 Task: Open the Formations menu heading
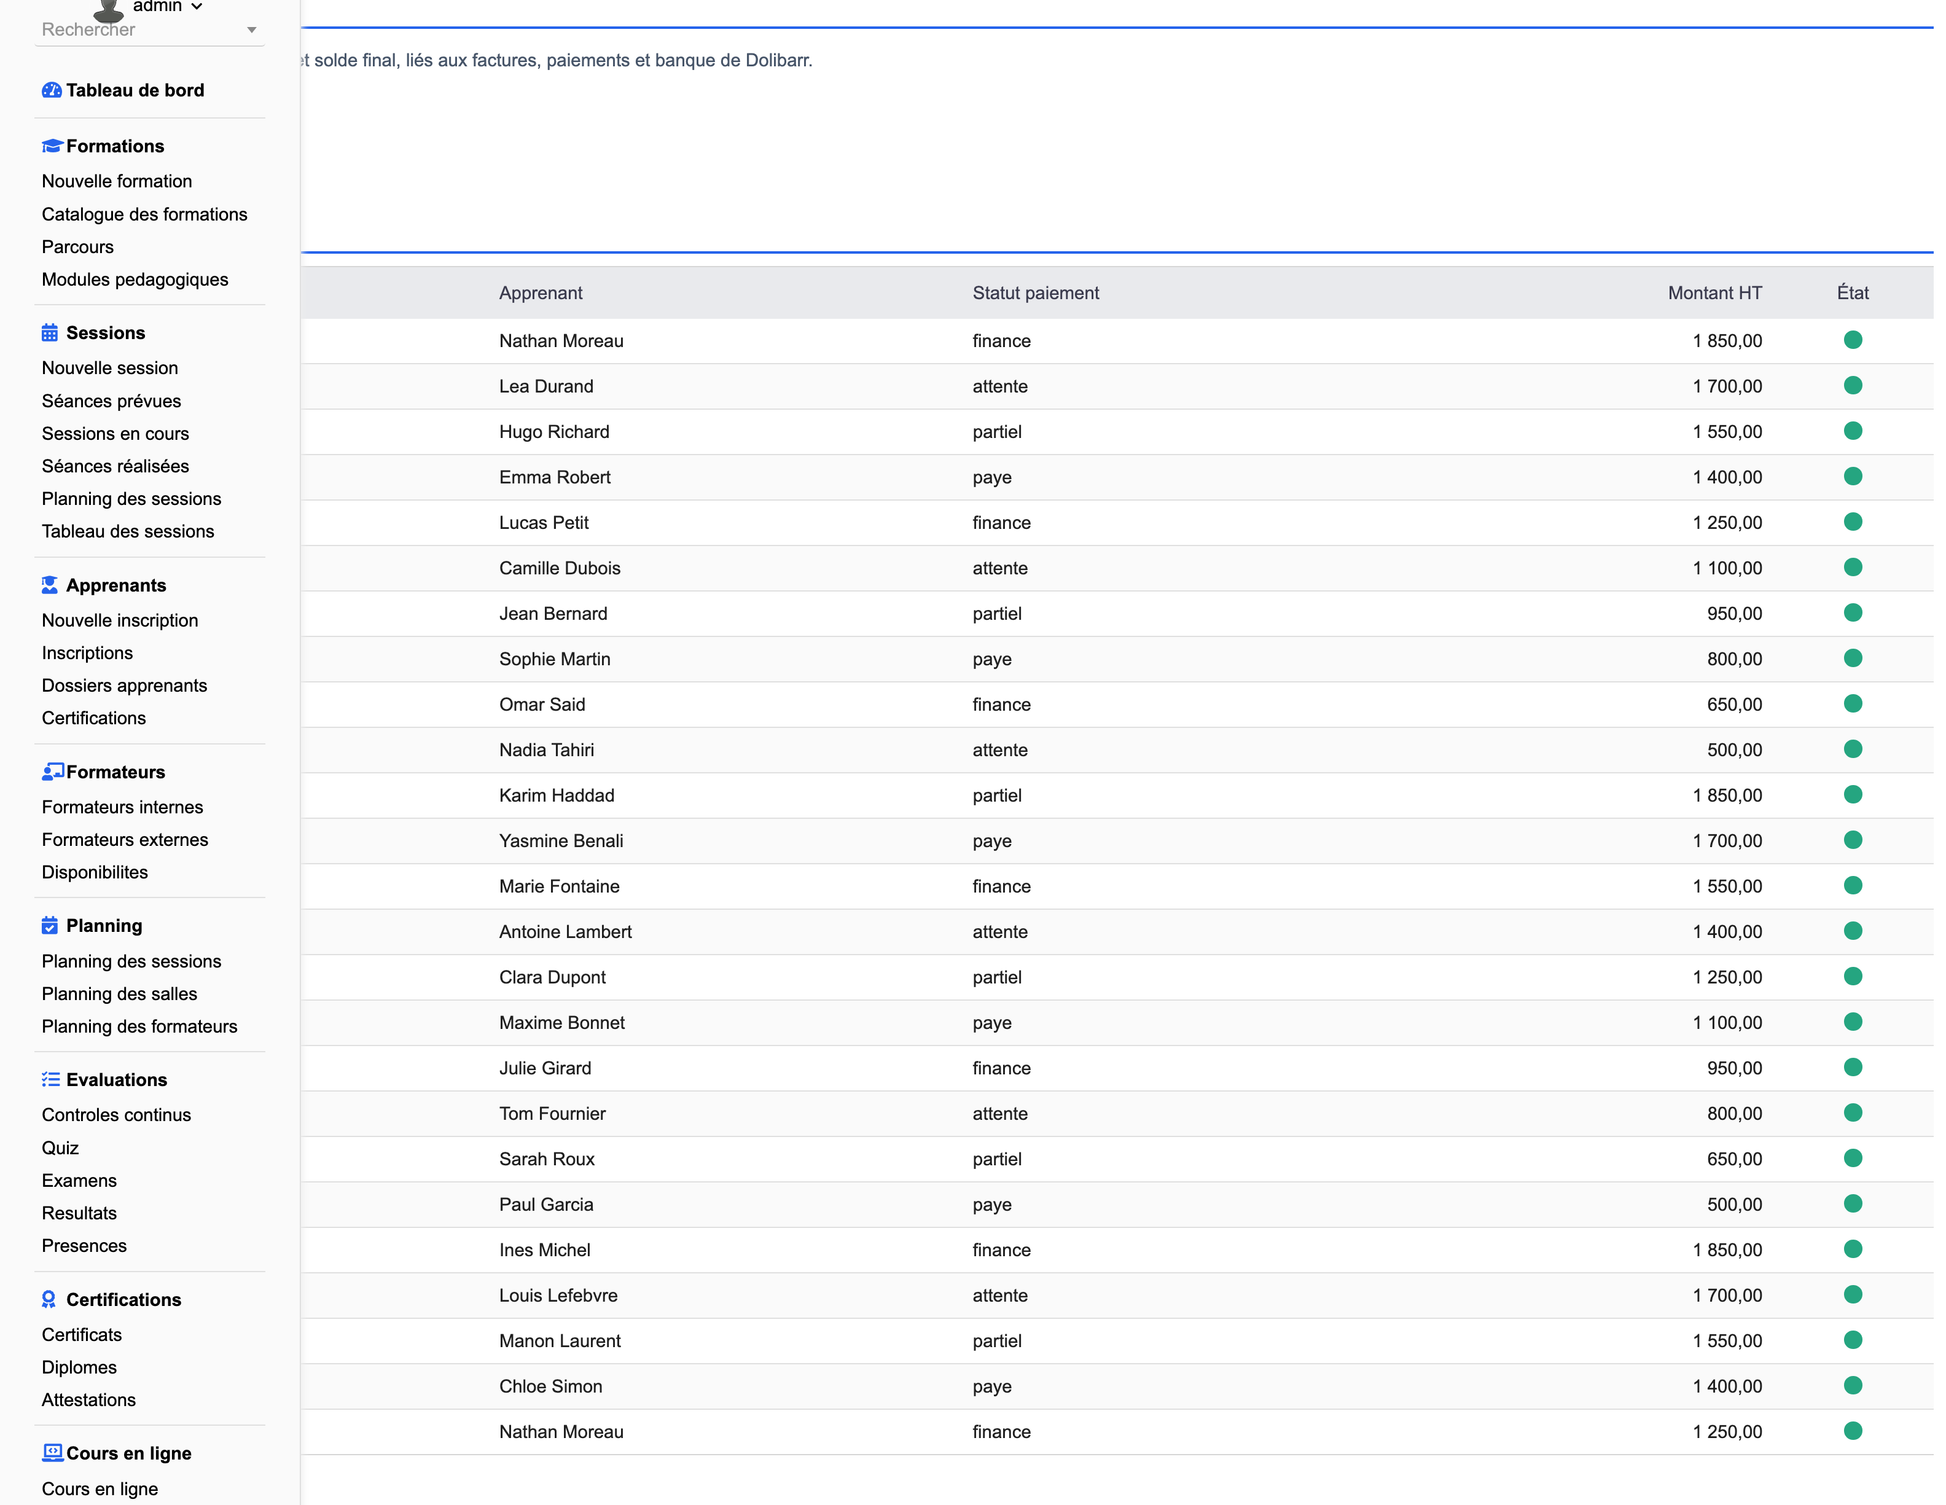[x=115, y=146]
